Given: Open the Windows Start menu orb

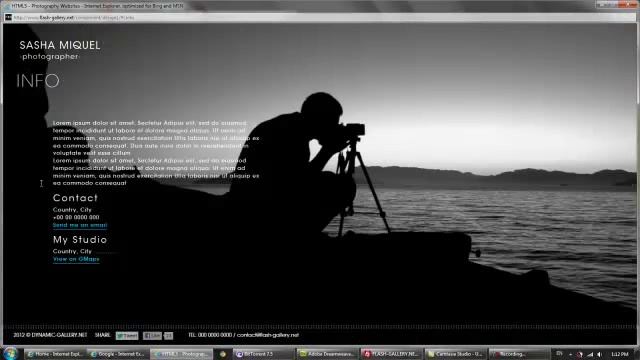Looking at the screenshot, I should [x=10, y=353].
